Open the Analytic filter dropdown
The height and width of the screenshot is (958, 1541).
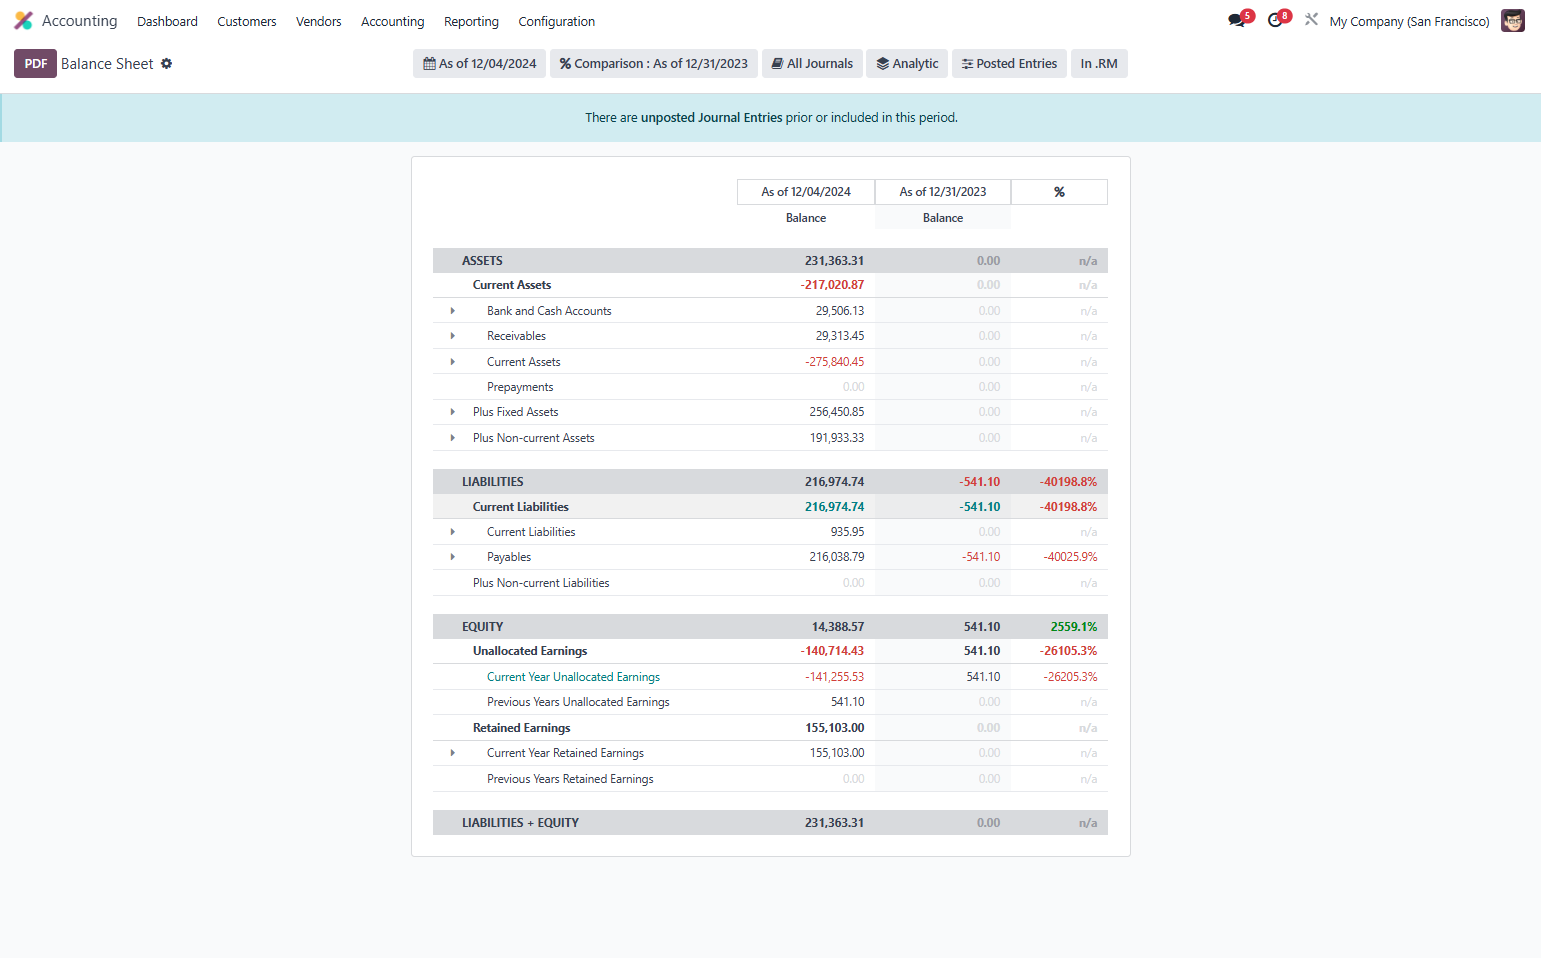tap(907, 63)
